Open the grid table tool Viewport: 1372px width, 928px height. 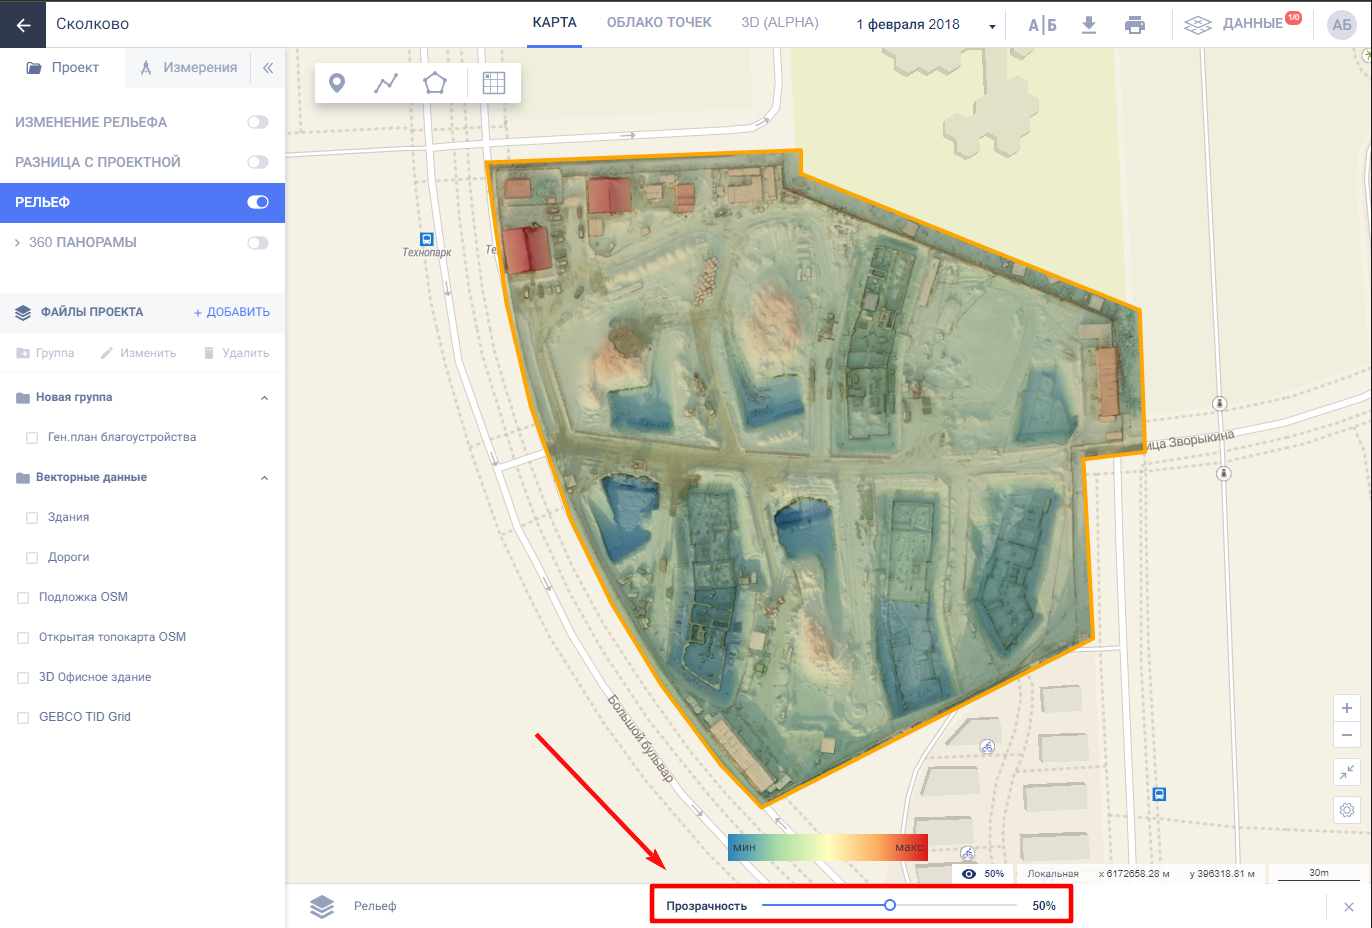tap(494, 83)
